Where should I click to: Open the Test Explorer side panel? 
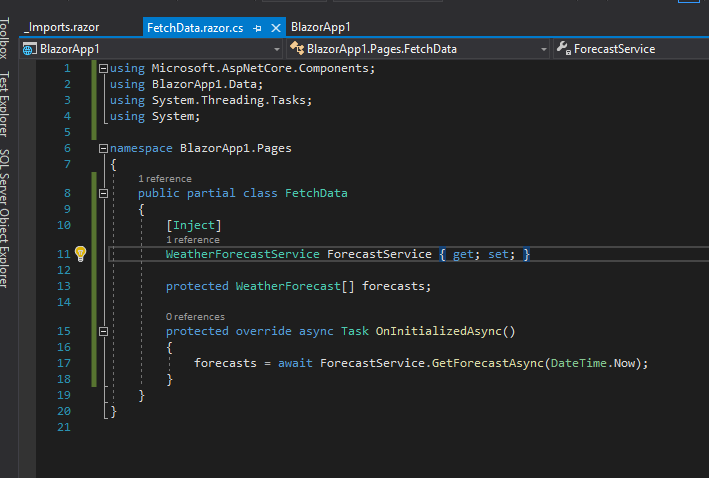pyautogui.click(x=9, y=103)
